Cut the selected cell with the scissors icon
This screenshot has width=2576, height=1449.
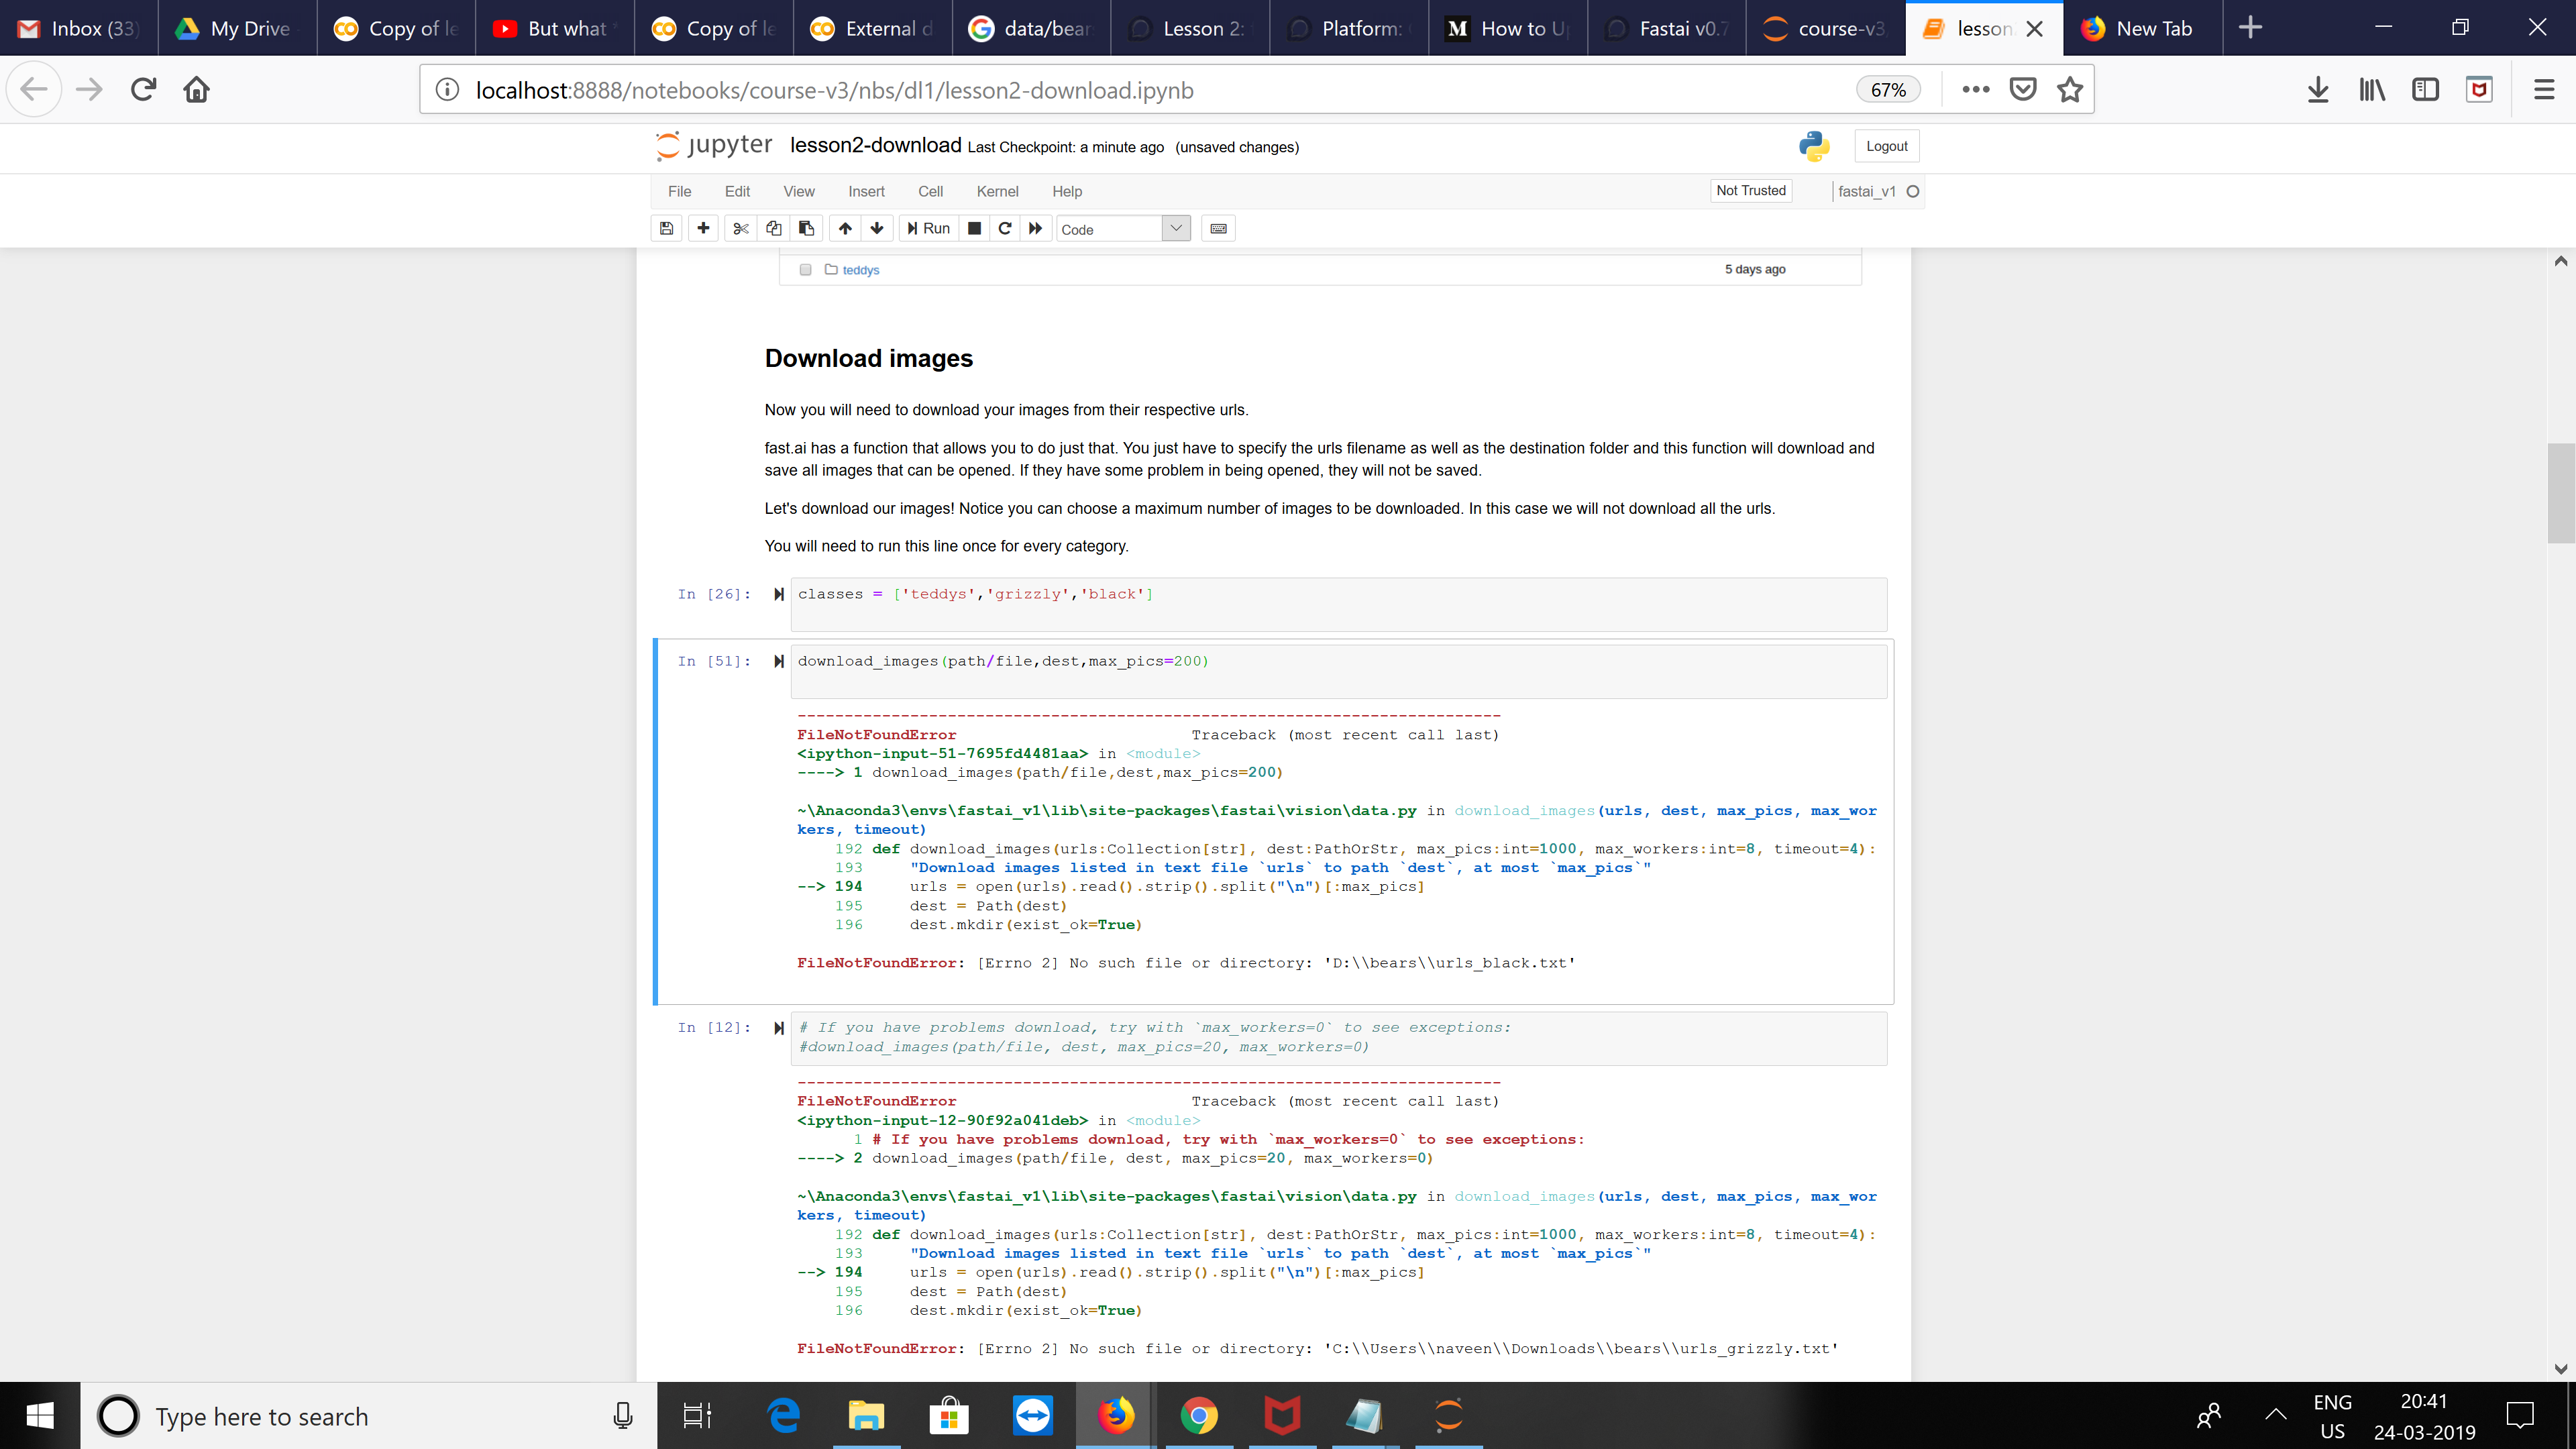[x=740, y=228]
